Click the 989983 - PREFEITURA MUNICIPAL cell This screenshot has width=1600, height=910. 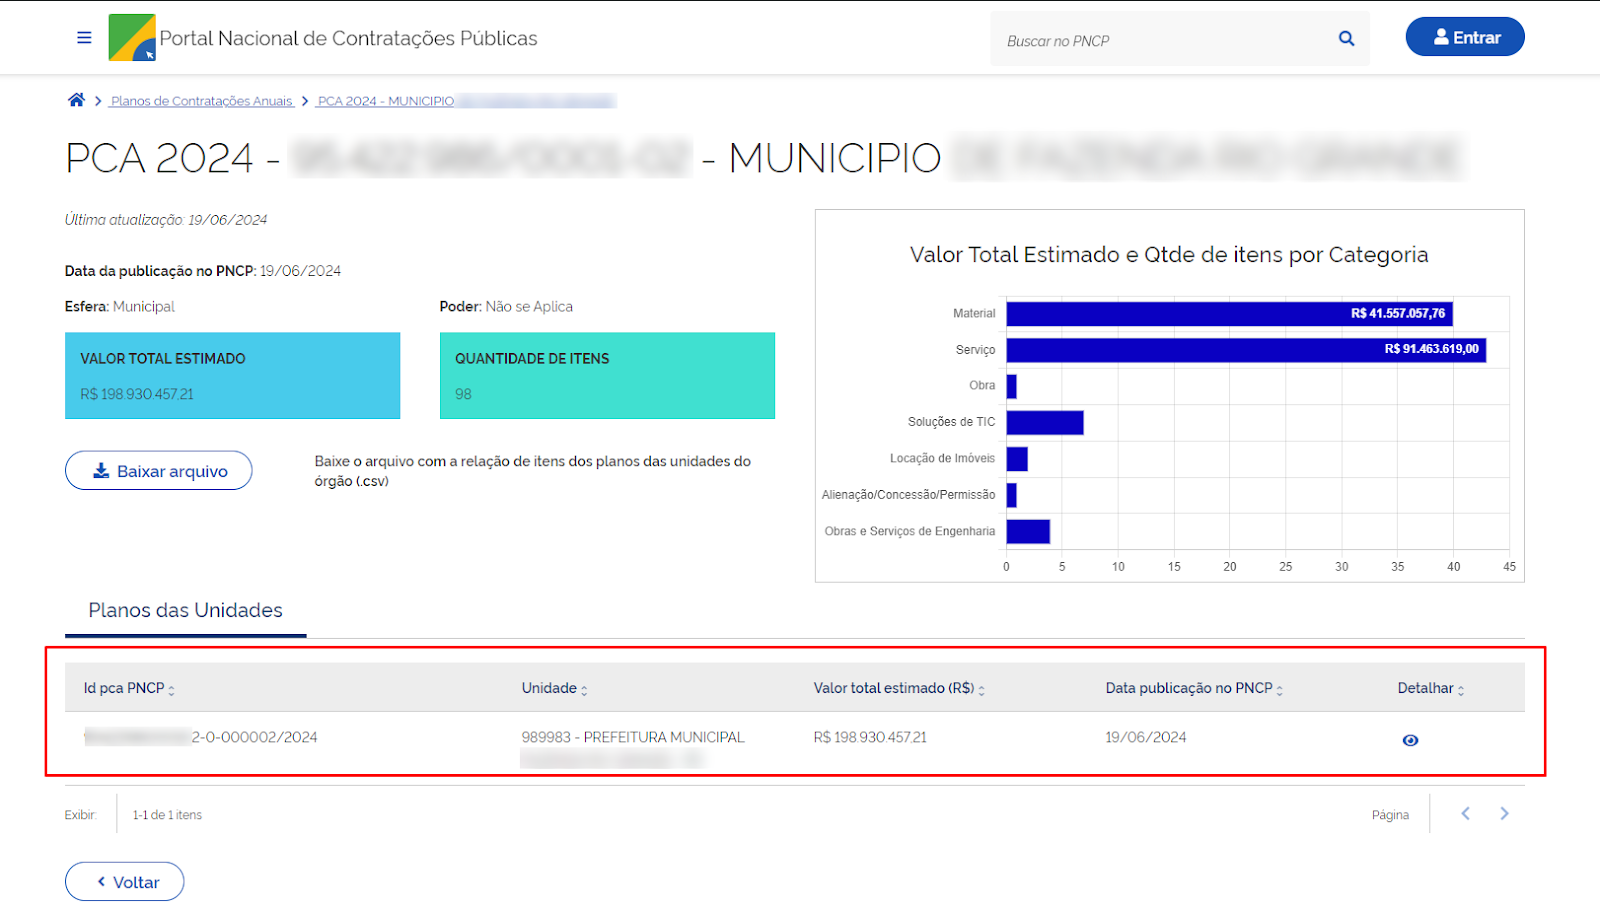(633, 737)
